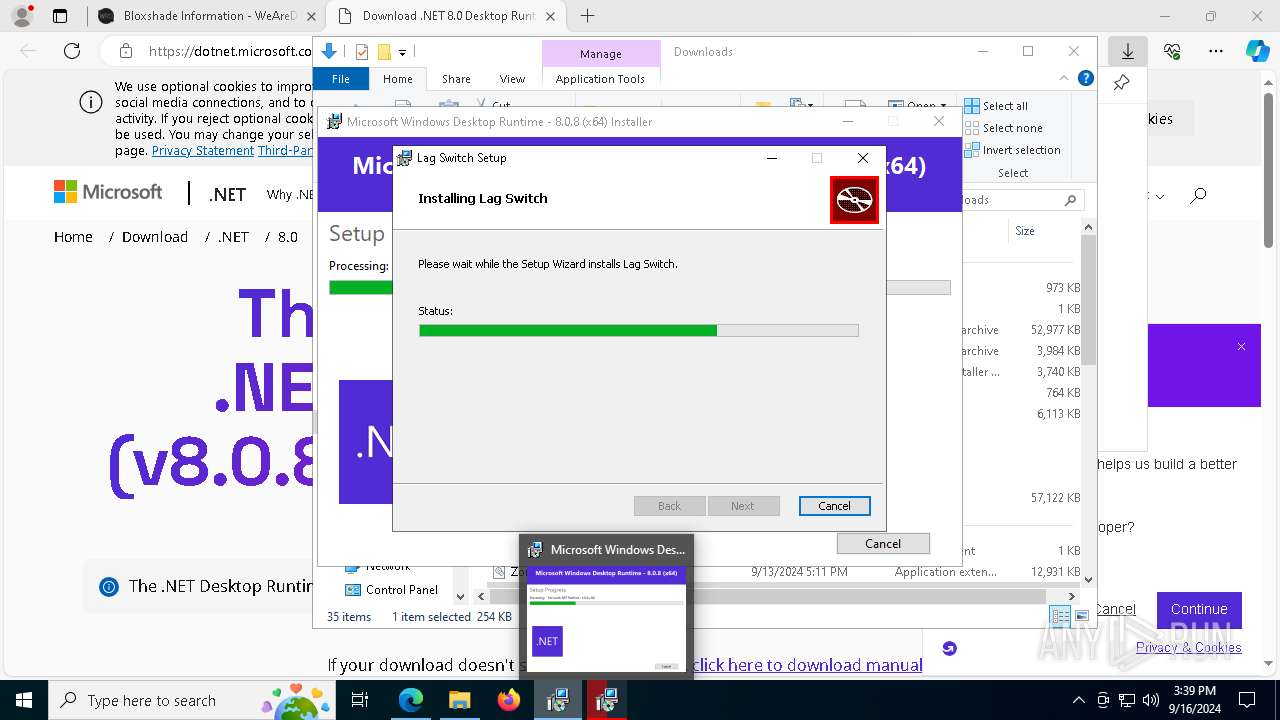
Task: Click the .NET brand link in the header
Action: click(227, 195)
